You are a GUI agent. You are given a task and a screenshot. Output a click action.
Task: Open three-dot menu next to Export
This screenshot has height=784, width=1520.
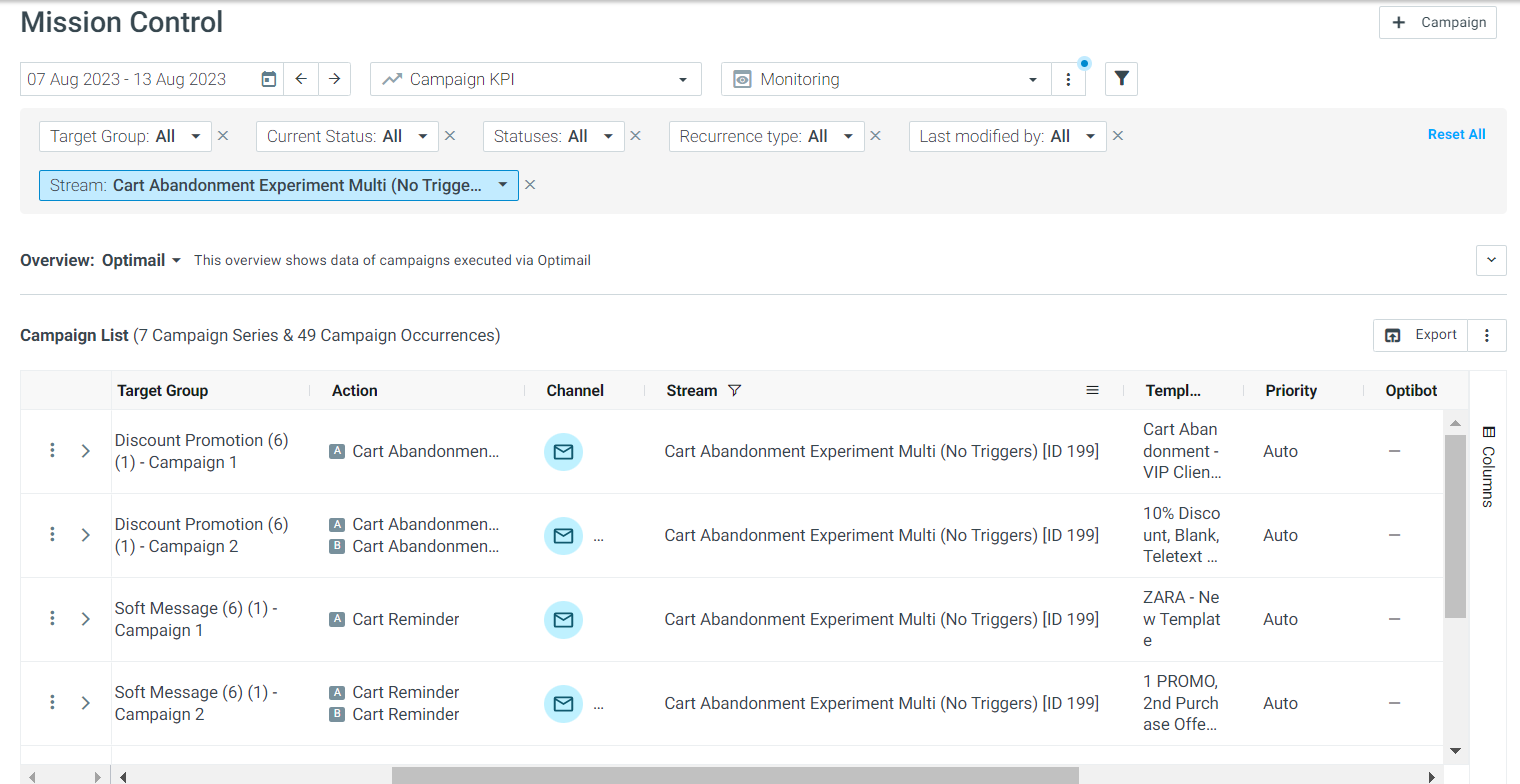1487,335
